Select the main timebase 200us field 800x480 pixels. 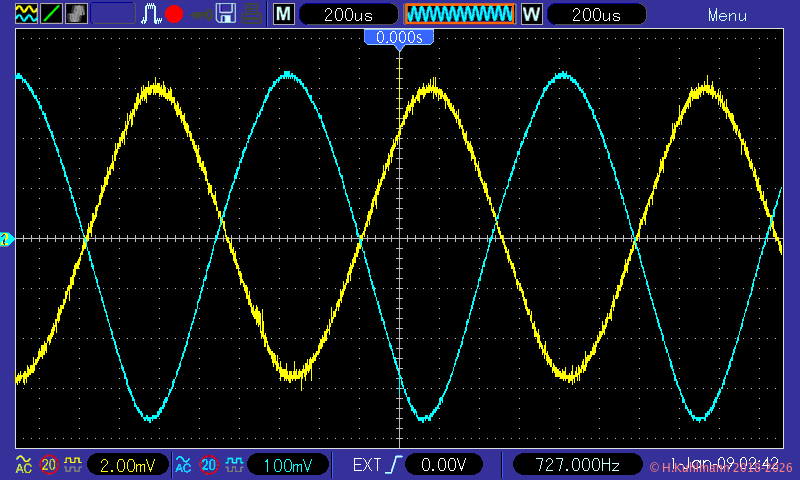tap(348, 14)
